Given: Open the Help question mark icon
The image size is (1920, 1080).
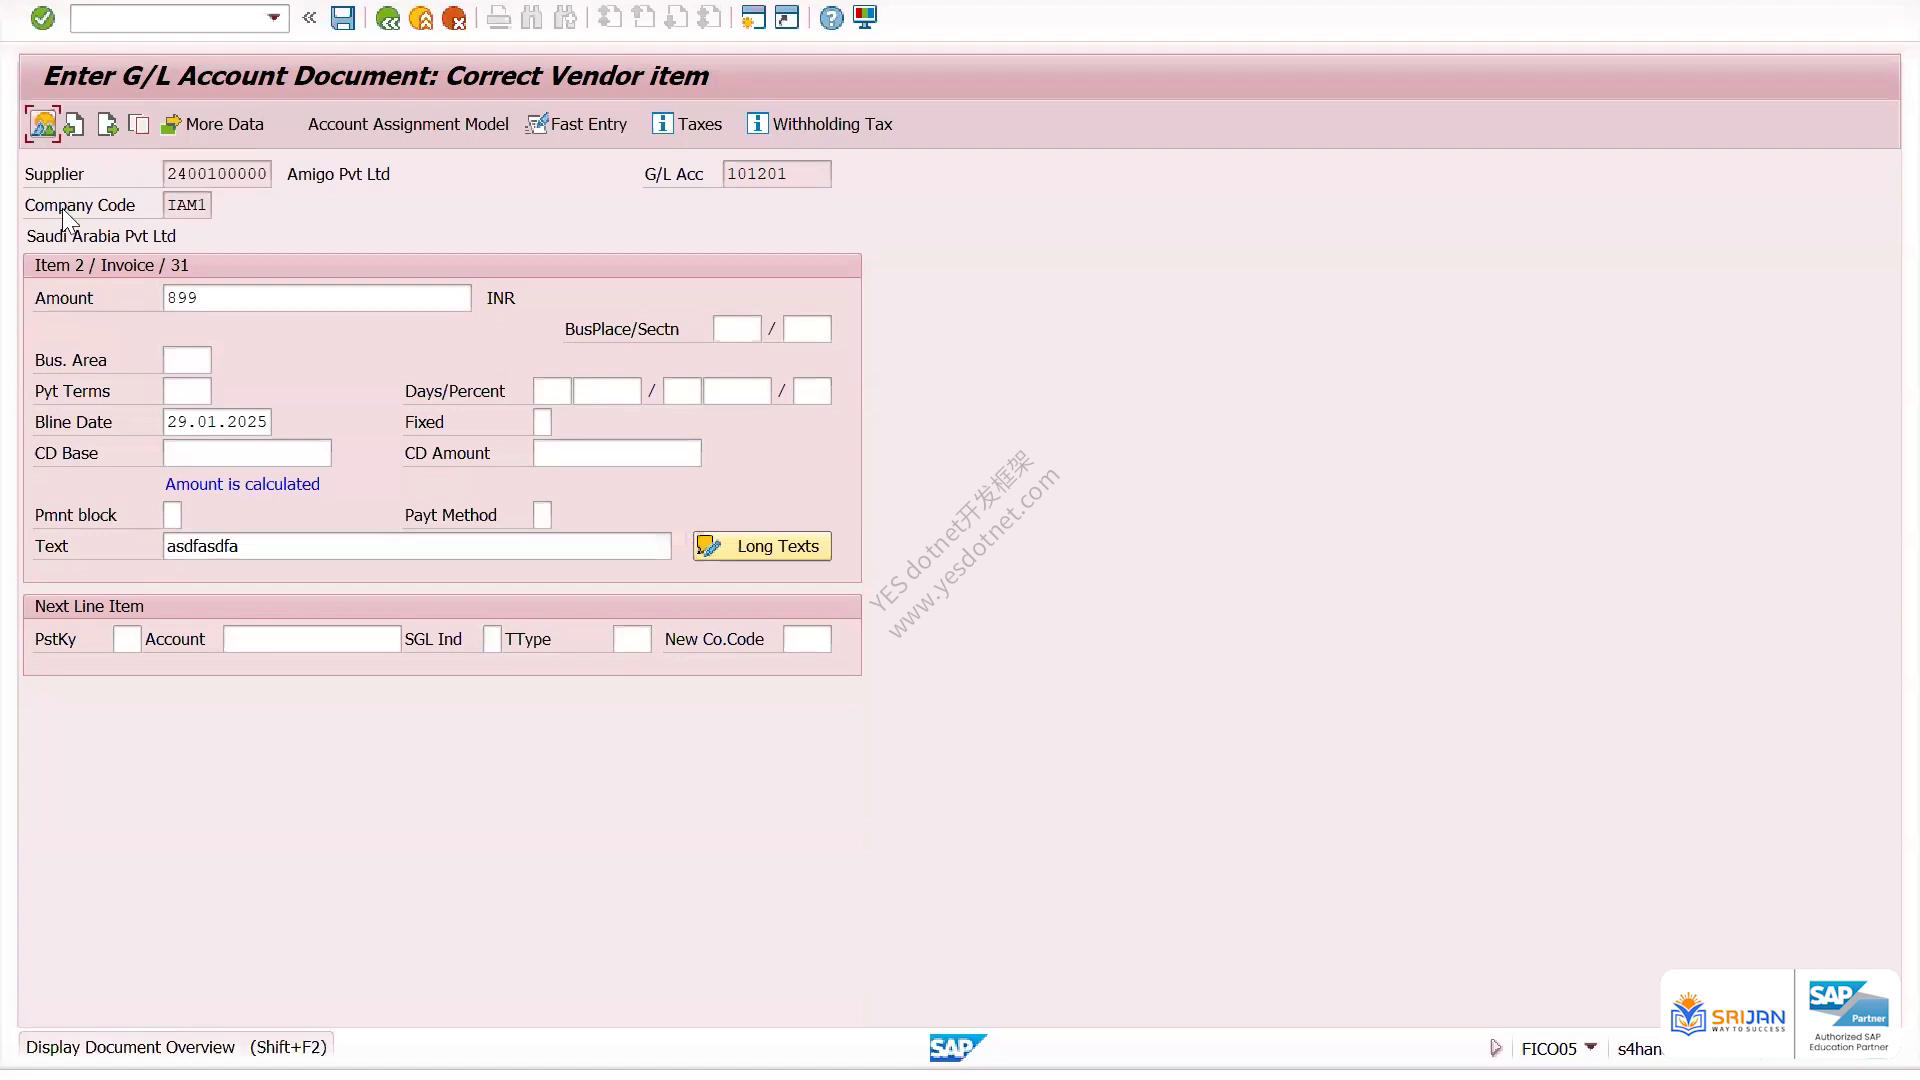Looking at the screenshot, I should pyautogui.click(x=831, y=18).
